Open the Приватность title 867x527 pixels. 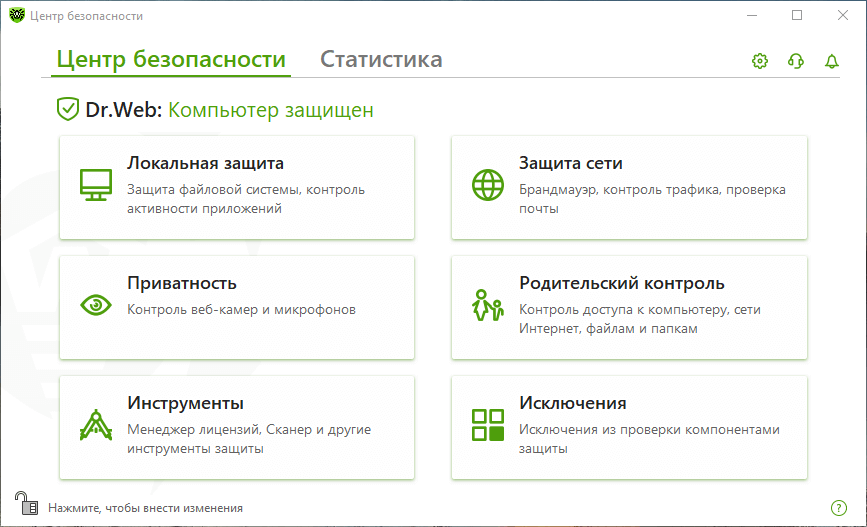tap(182, 283)
